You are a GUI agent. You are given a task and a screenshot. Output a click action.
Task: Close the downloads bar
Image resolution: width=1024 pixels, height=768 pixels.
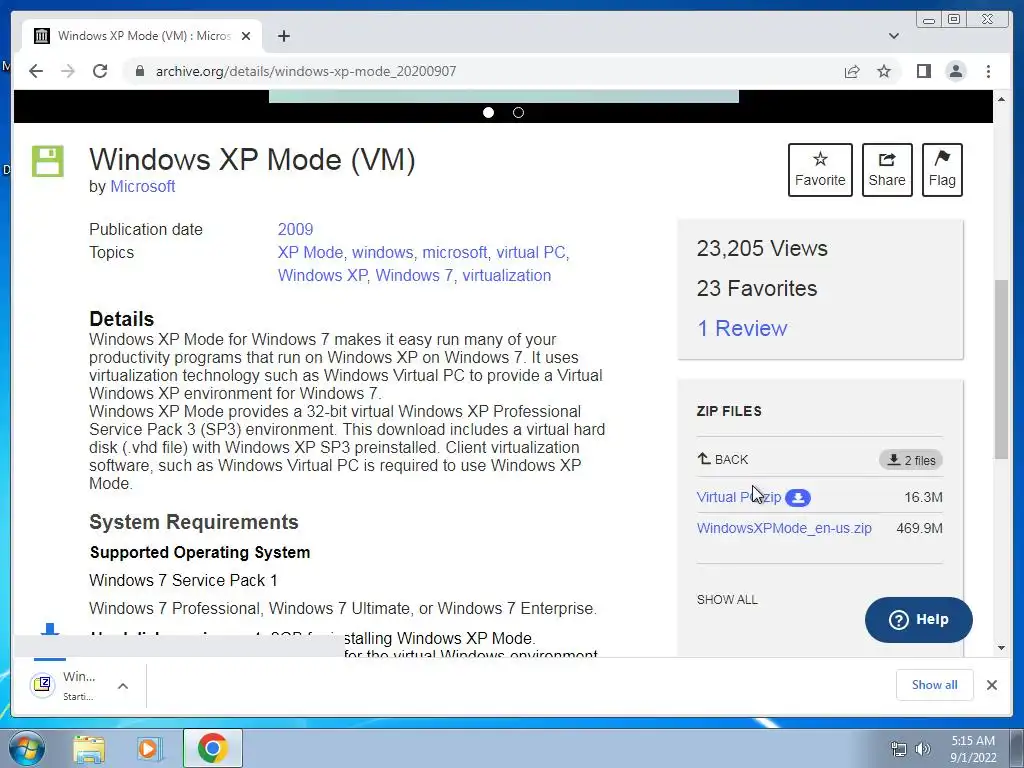[991, 684]
